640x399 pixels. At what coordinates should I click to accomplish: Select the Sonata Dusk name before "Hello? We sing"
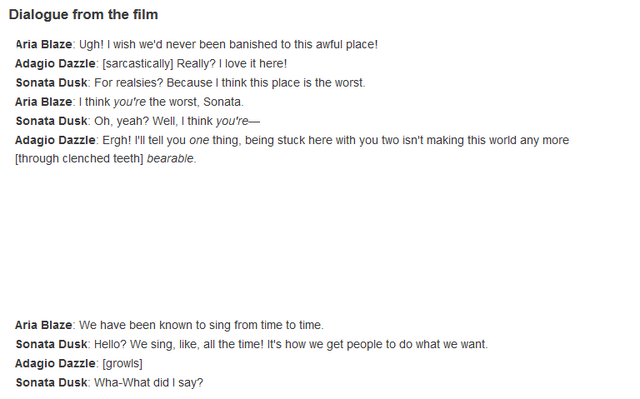51,344
